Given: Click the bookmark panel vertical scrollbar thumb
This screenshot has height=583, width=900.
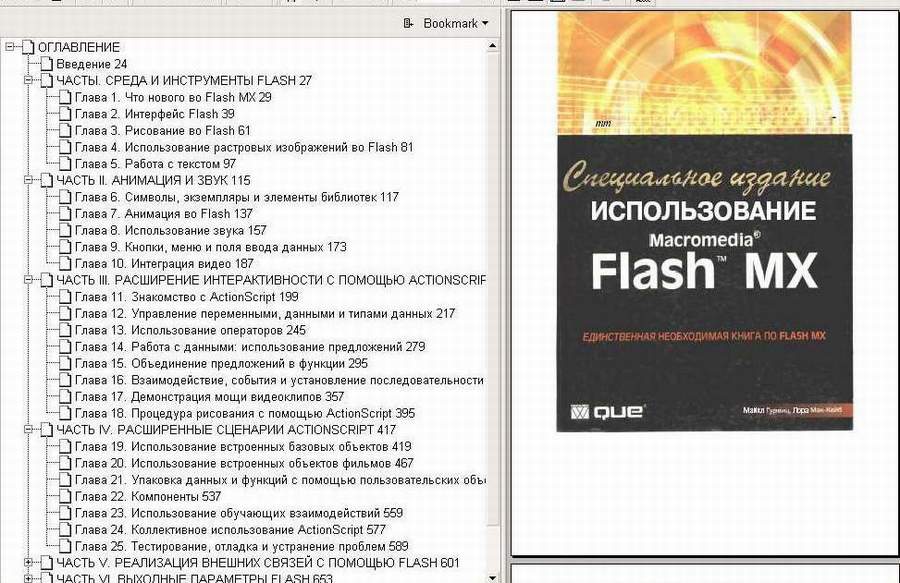Looking at the screenshot, I should [x=492, y=289].
